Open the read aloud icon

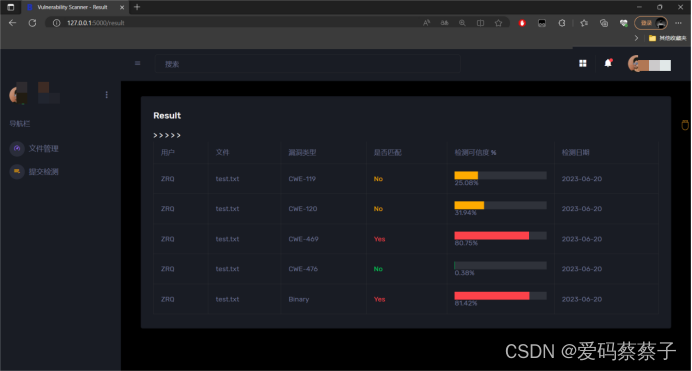[x=426, y=23]
